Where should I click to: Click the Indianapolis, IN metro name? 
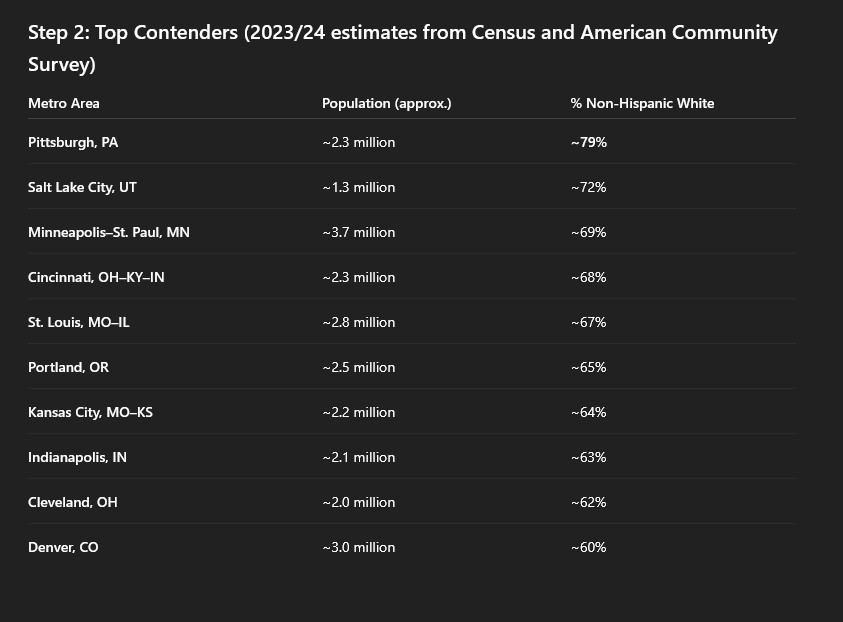click(x=77, y=457)
